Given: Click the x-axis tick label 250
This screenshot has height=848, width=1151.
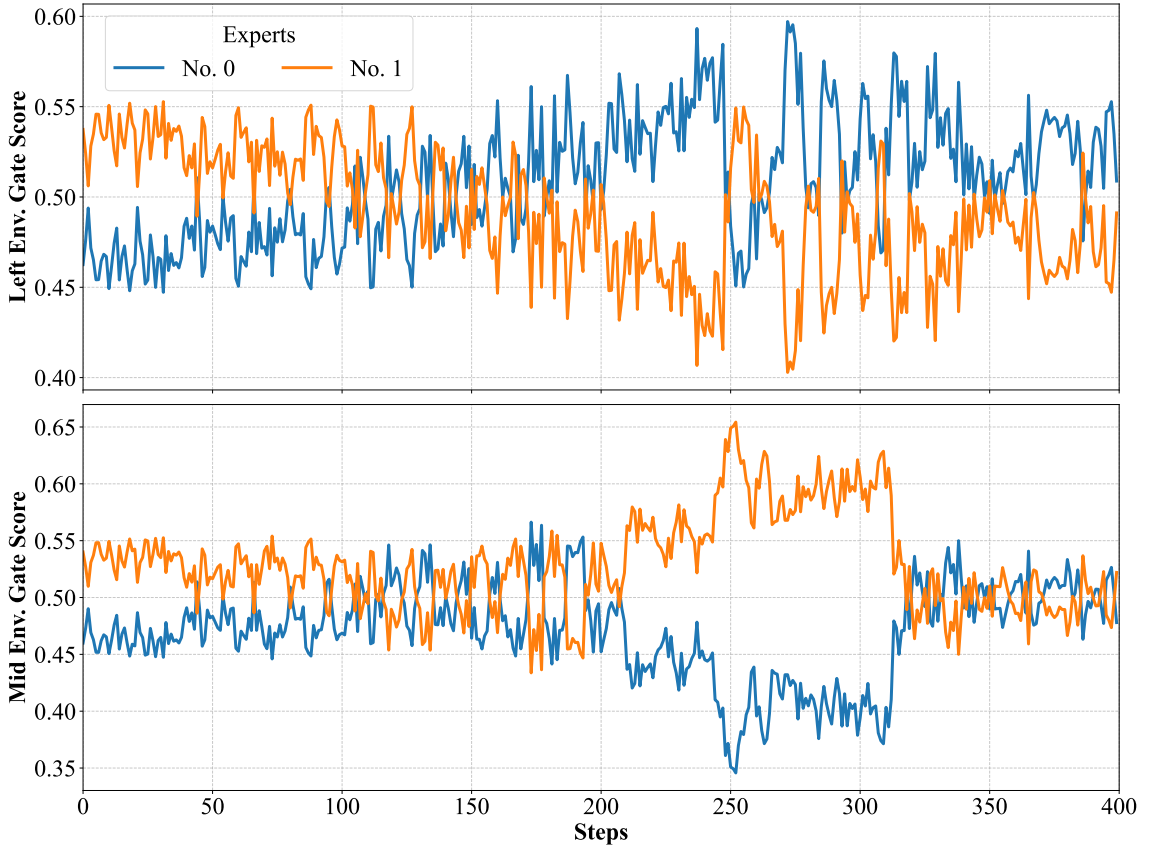Looking at the screenshot, I should (730, 806).
